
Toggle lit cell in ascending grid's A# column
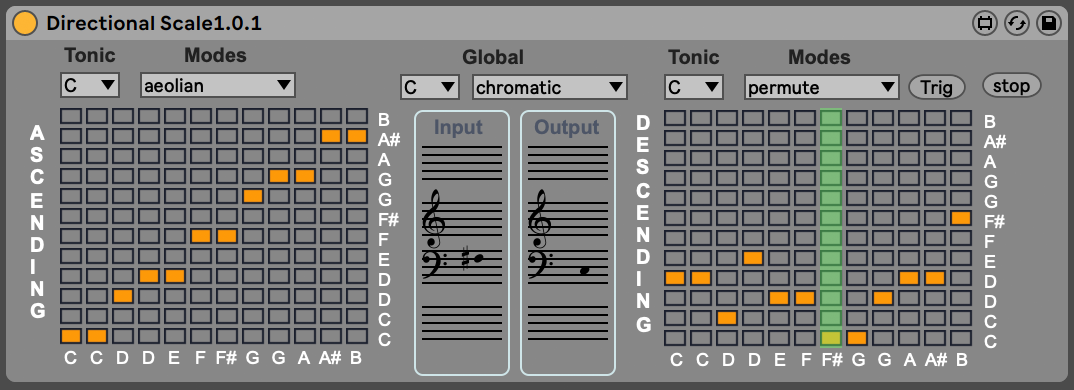(331, 136)
